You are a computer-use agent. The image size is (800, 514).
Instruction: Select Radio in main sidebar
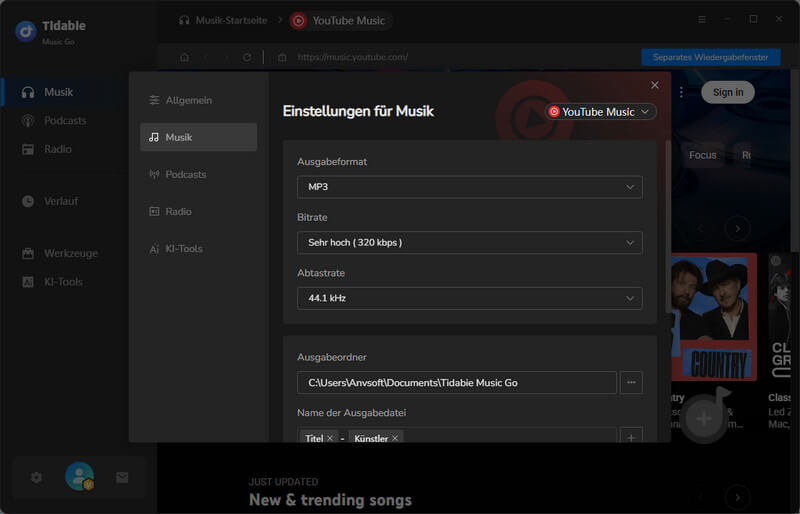(x=47, y=149)
